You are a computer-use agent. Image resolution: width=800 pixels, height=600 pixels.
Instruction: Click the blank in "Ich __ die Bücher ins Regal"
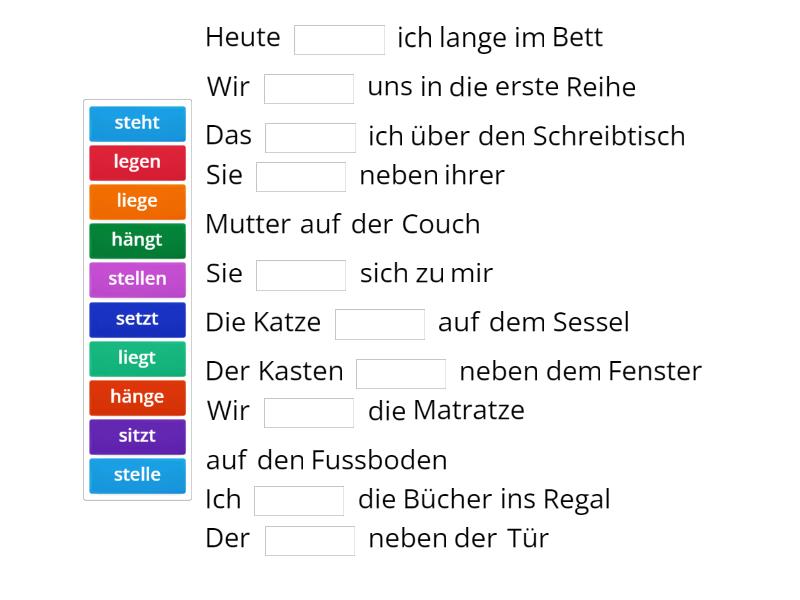[x=299, y=499]
